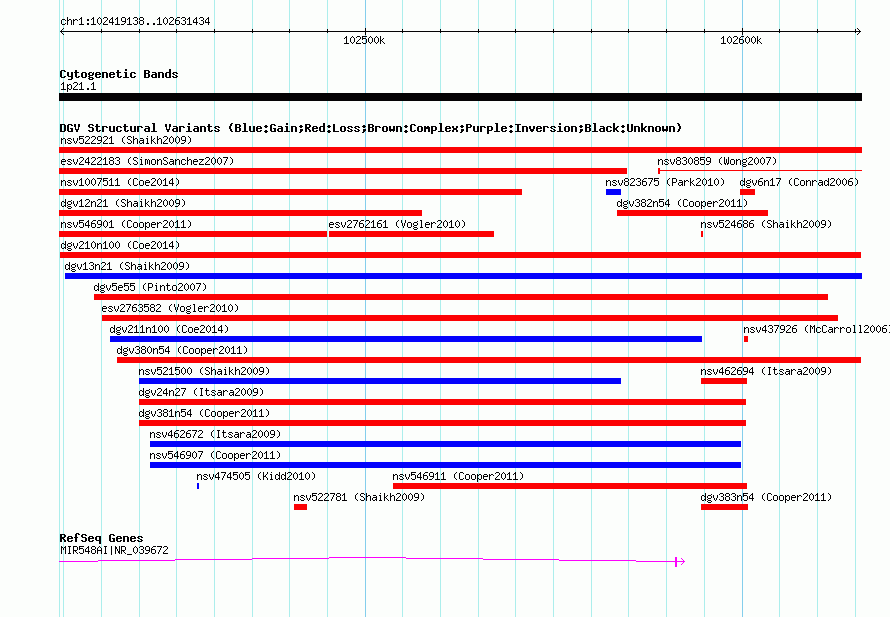Open the nsv474505 (Kidd2010) label
The image size is (890, 617).
tap(256, 476)
